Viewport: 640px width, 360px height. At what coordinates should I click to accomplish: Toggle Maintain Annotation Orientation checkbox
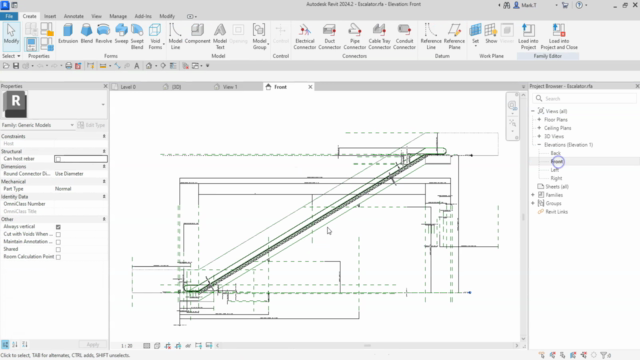point(58,242)
